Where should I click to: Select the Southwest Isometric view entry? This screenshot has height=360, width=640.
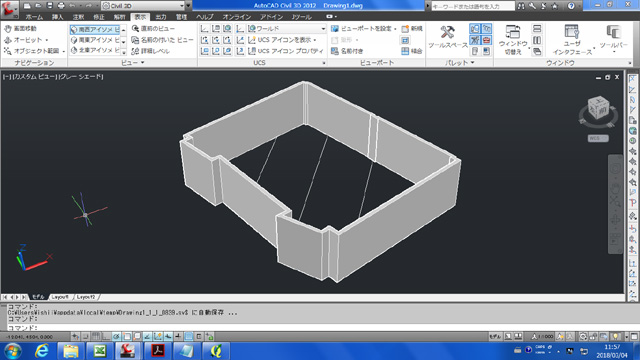coord(95,29)
